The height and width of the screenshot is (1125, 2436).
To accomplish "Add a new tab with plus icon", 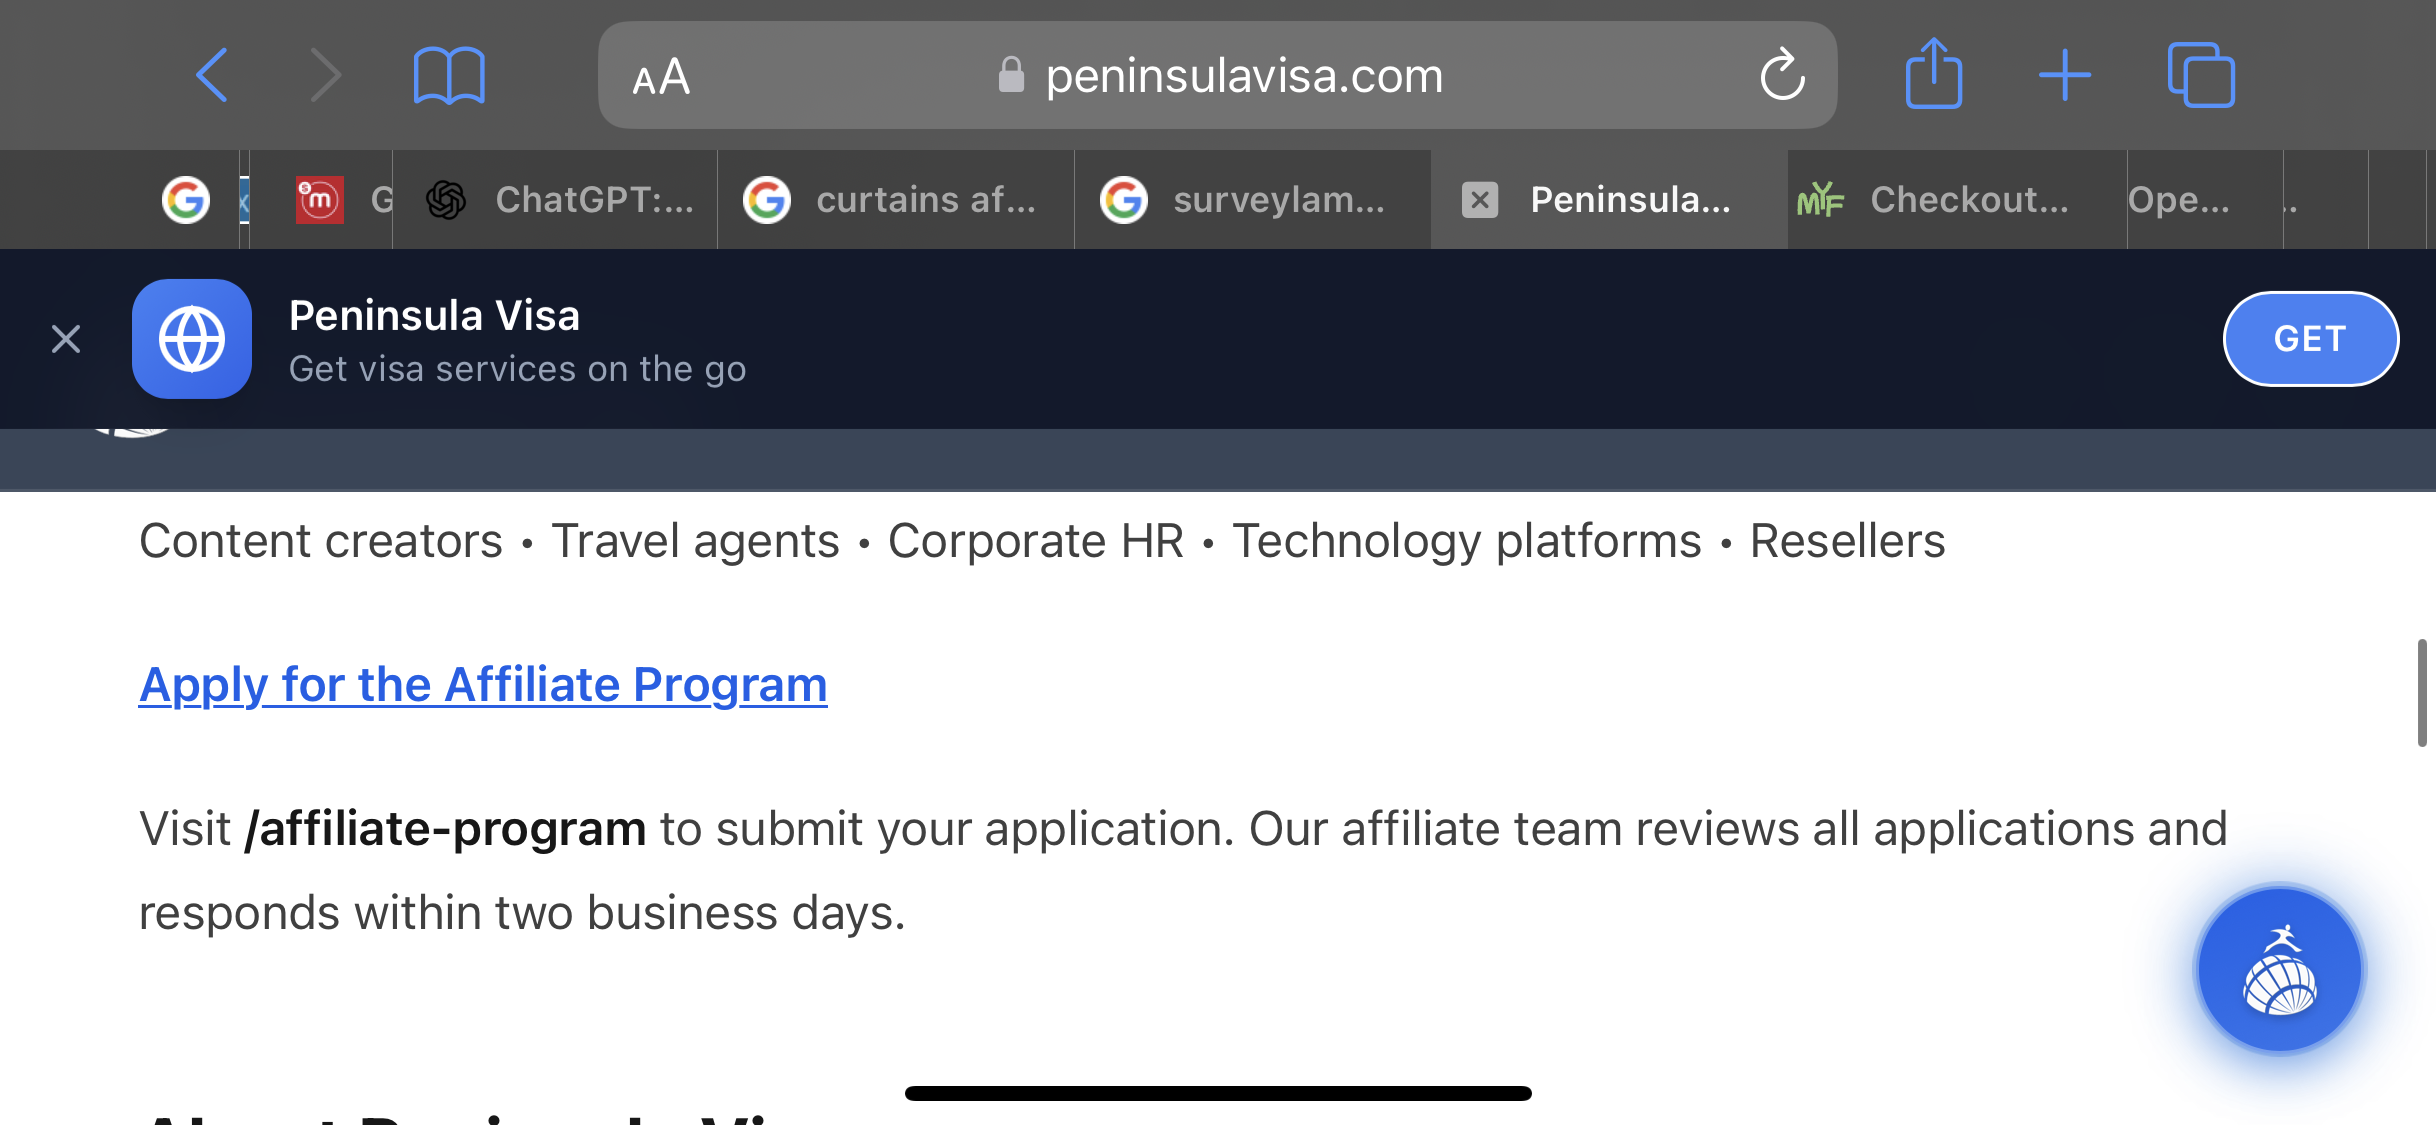I will [2065, 75].
